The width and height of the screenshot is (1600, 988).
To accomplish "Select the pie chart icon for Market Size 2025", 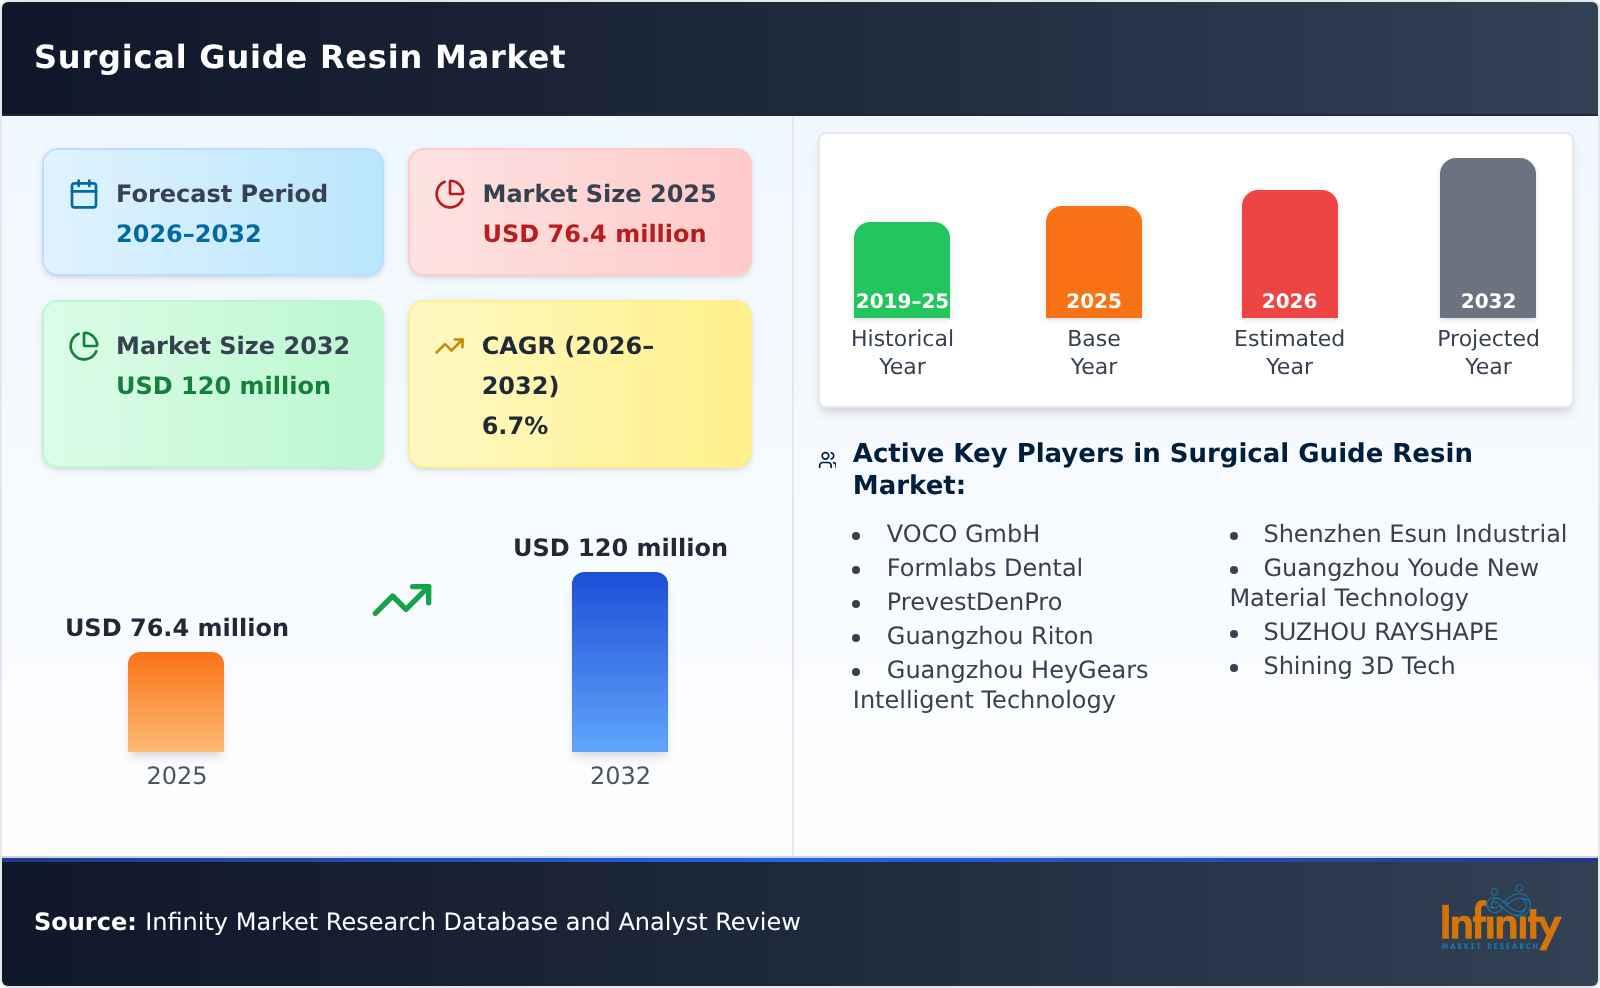I will coord(449,194).
